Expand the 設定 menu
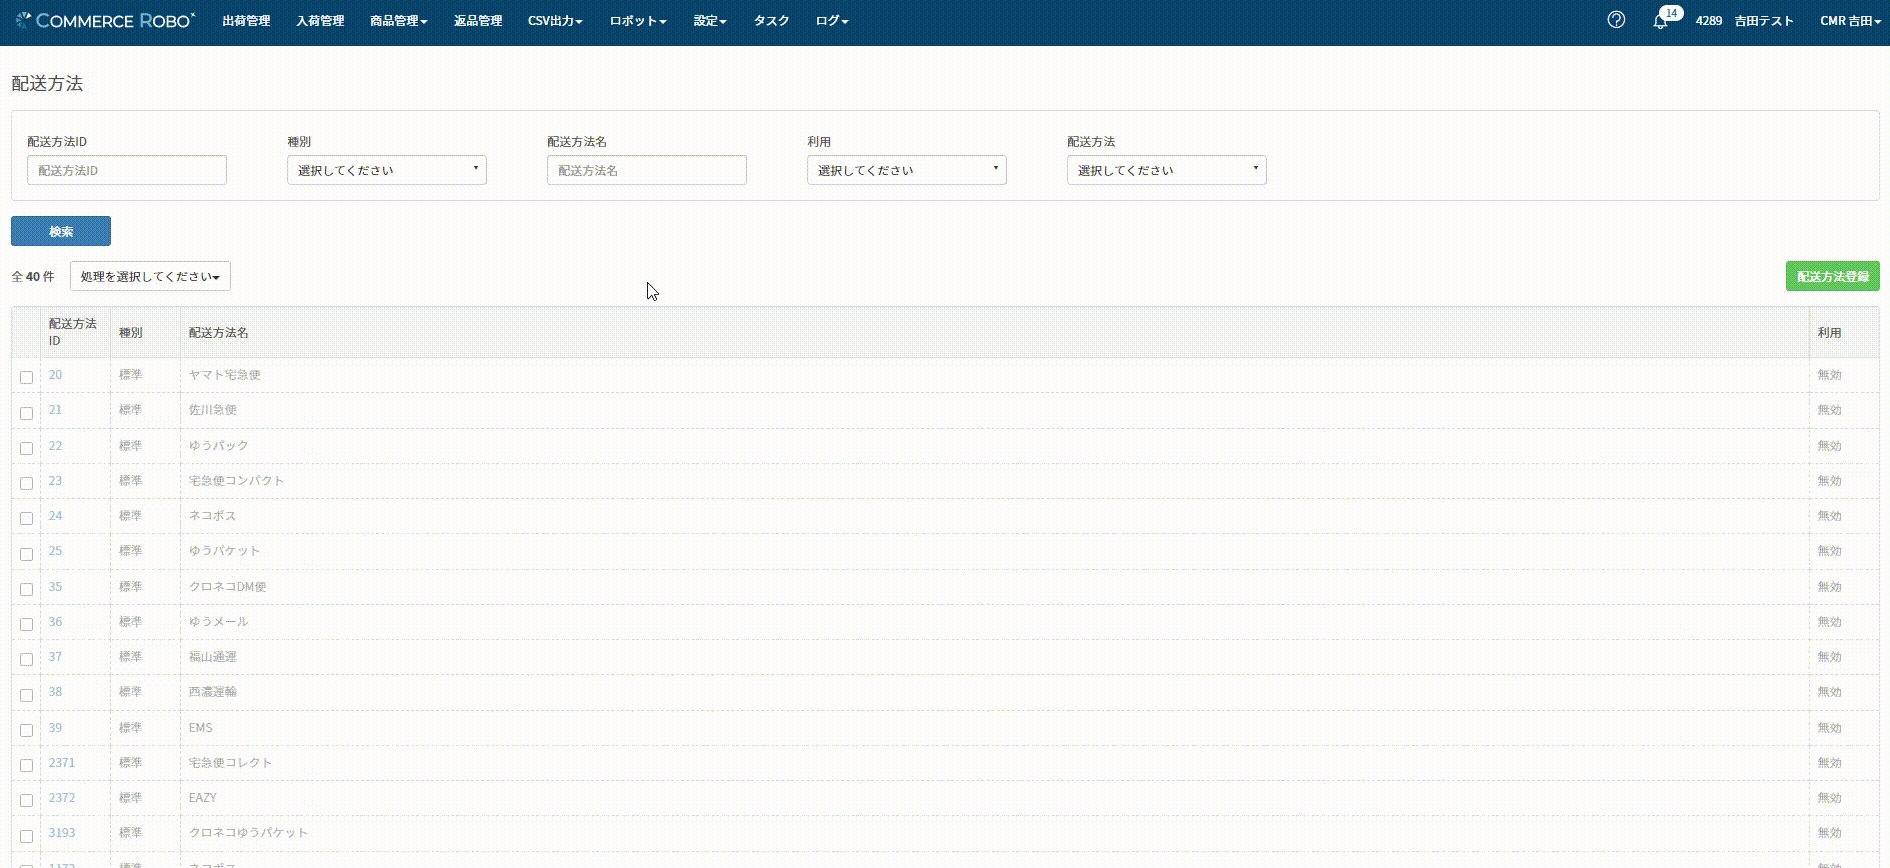This screenshot has height=868, width=1890. (710, 21)
